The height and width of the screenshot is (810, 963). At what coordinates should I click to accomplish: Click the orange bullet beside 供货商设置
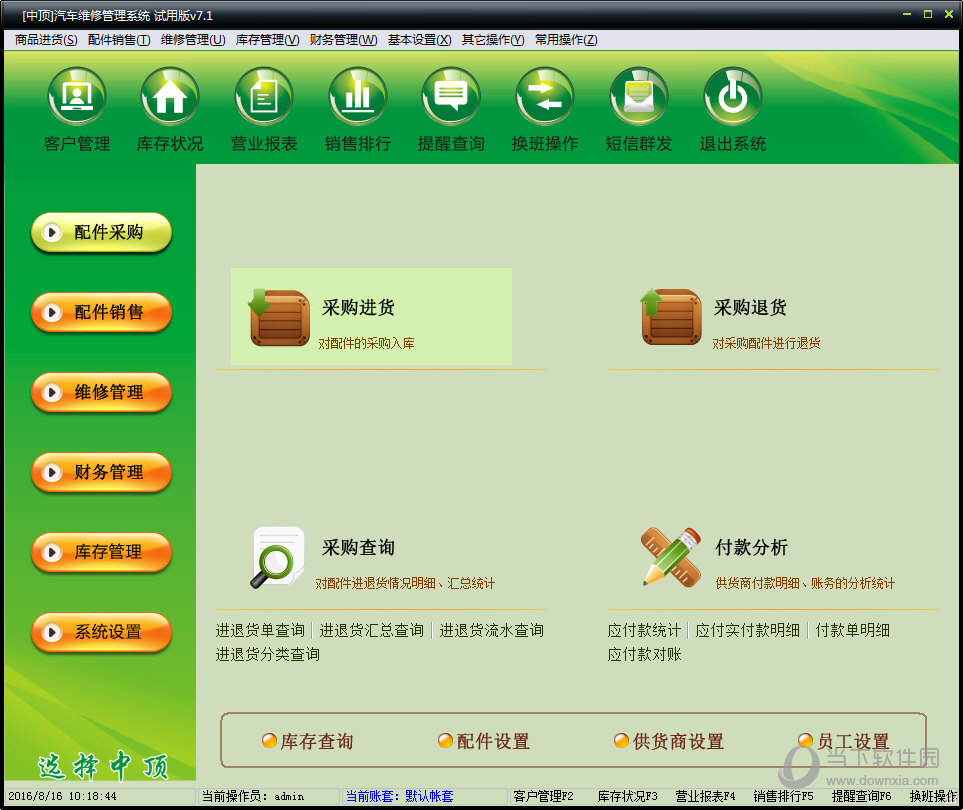[622, 741]
